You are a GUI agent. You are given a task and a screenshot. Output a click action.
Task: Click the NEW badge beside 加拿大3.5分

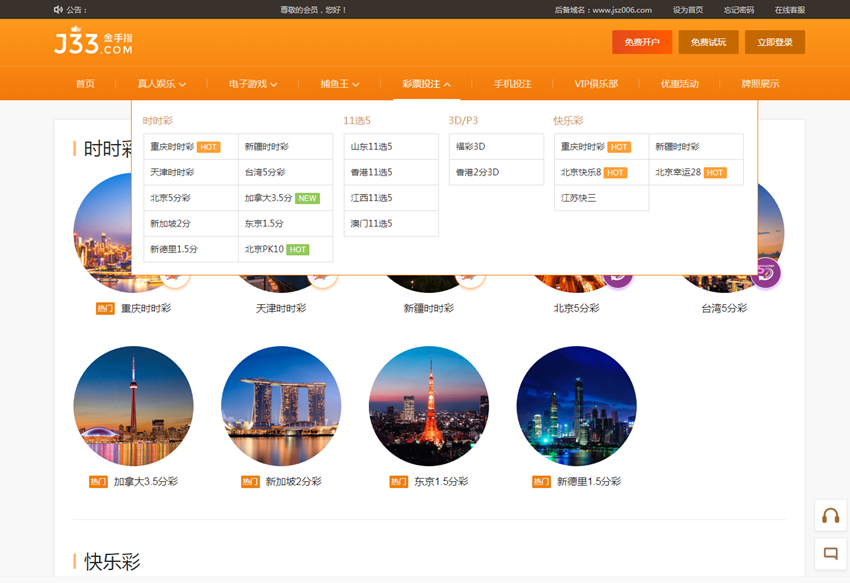coord(308,198)
